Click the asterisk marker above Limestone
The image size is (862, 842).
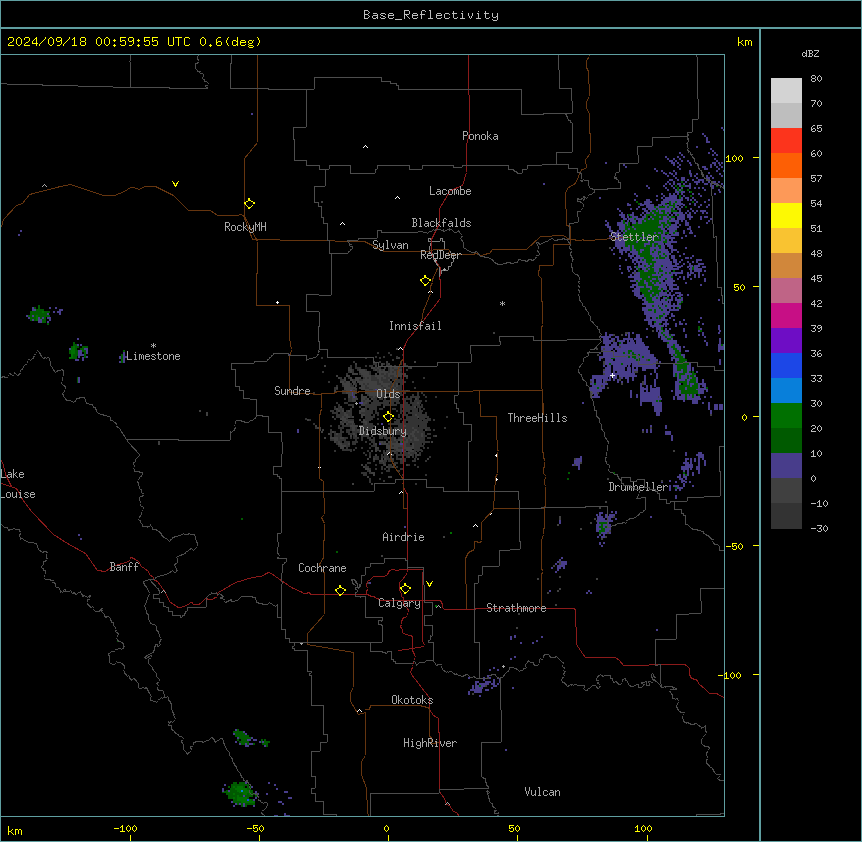(153, 346)
